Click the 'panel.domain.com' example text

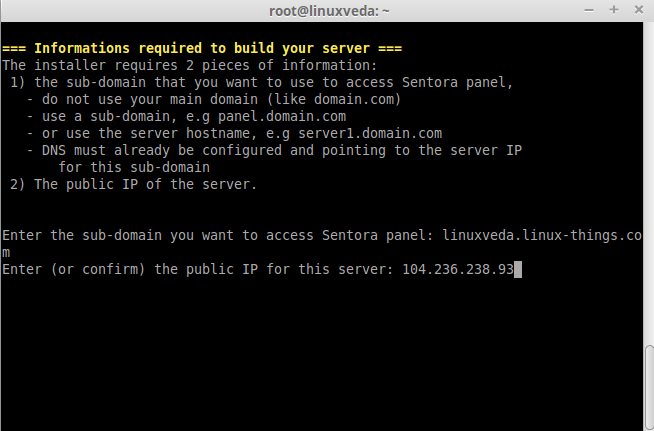(x=282, y=116)
